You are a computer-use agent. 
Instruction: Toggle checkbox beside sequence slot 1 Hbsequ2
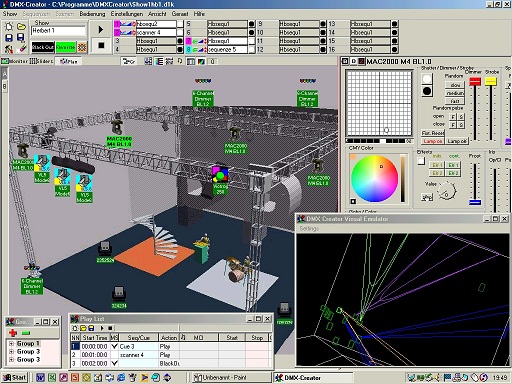tap(180, 24)
